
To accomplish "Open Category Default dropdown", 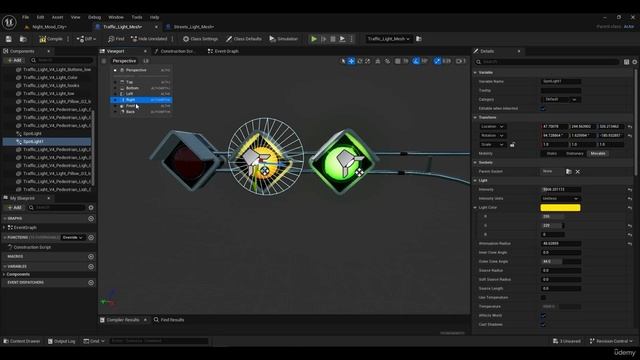I will 560,100.
